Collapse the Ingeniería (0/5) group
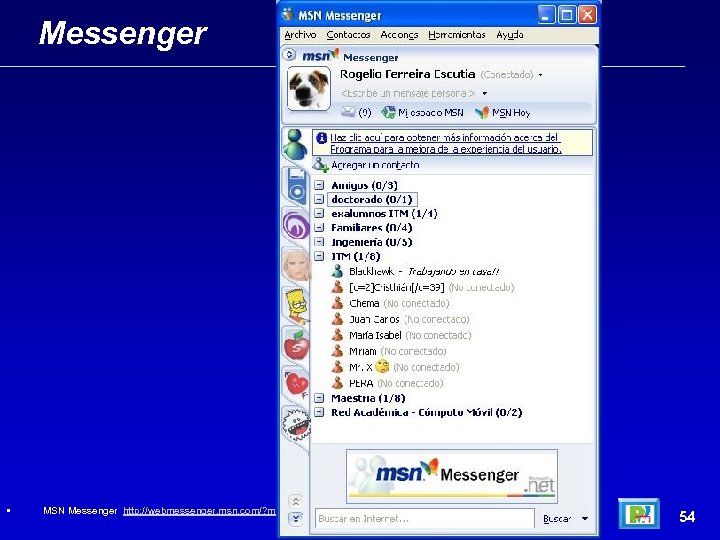 [319, 242]
